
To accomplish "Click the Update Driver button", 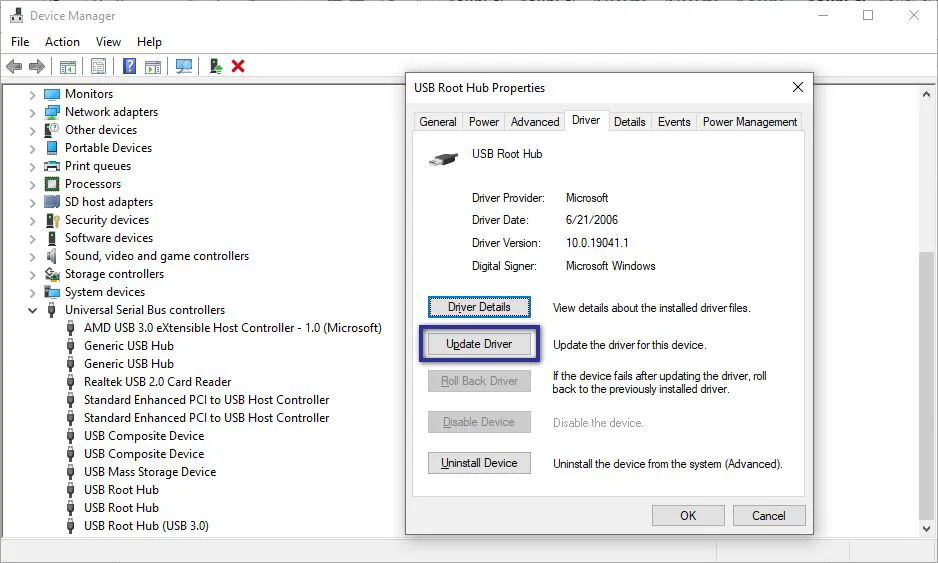I will click(x=479, y=344).
